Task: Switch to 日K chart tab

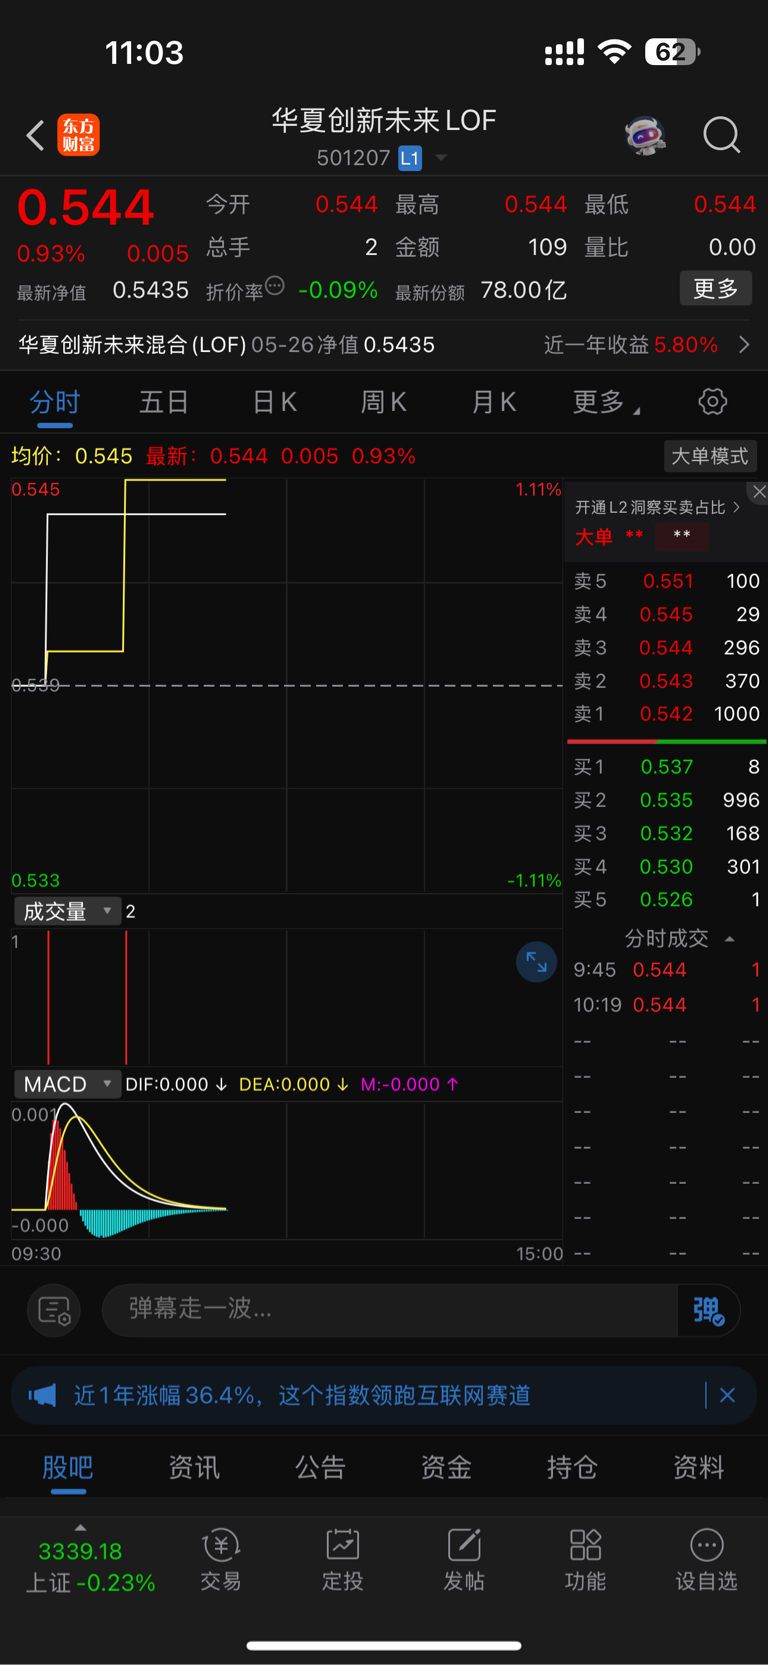Action: tap(274, 402)
